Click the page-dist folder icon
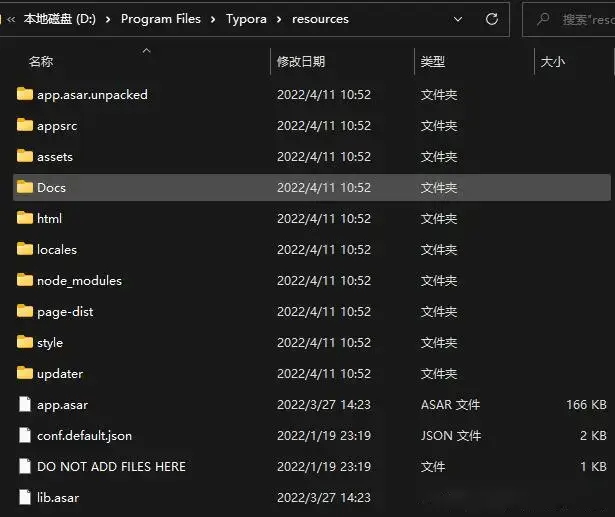This screenshot has width=615, height=517. coord(25,311)
